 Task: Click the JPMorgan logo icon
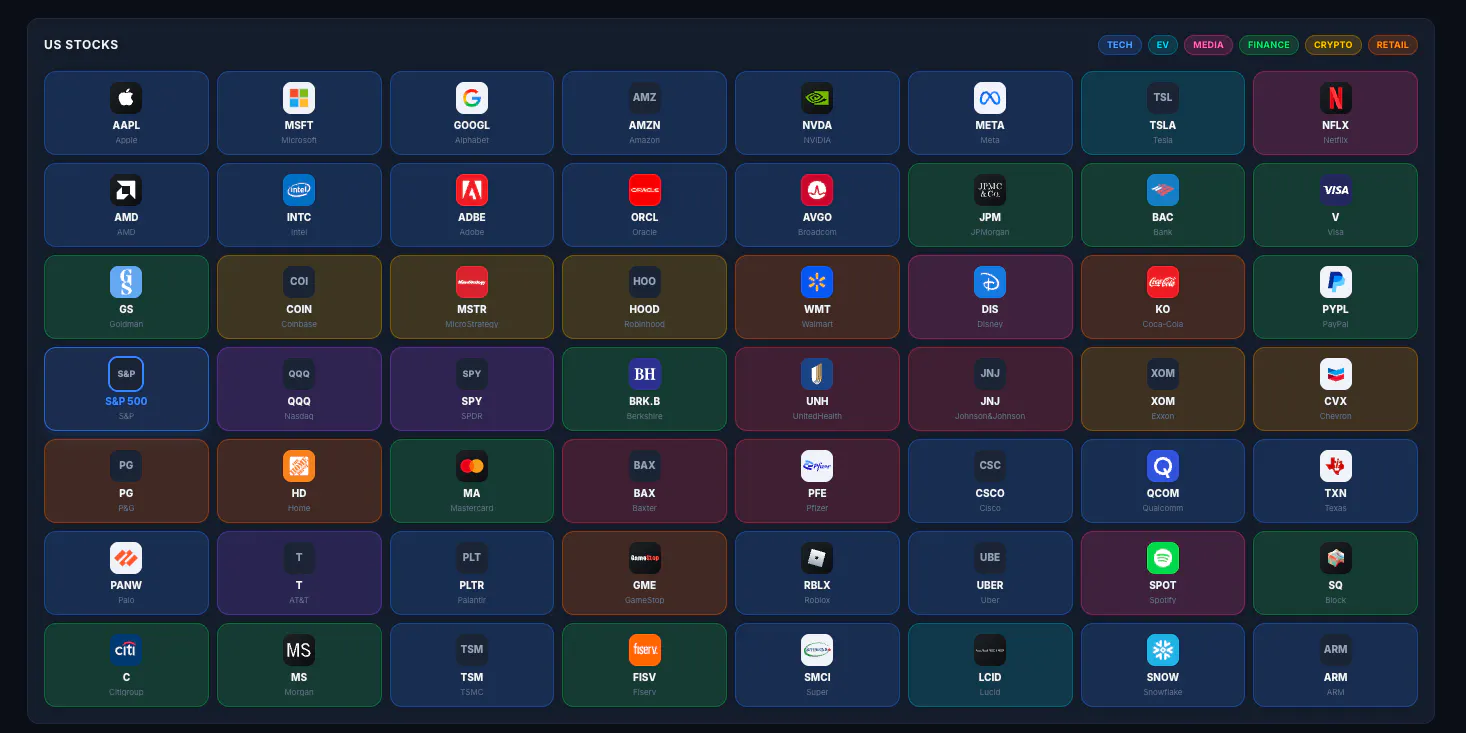click(x=990, y=190)
